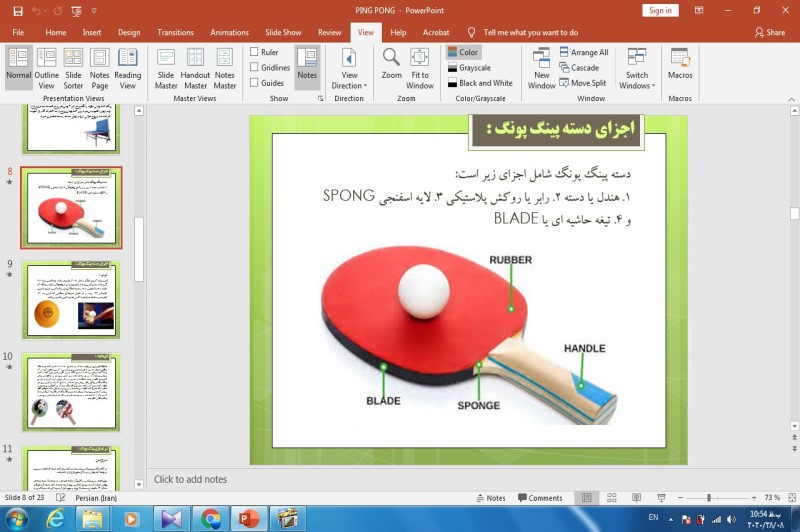Viewport: 800px width, 532px height.
Task: Open the Slide Master view
Action: pos(166,68)
